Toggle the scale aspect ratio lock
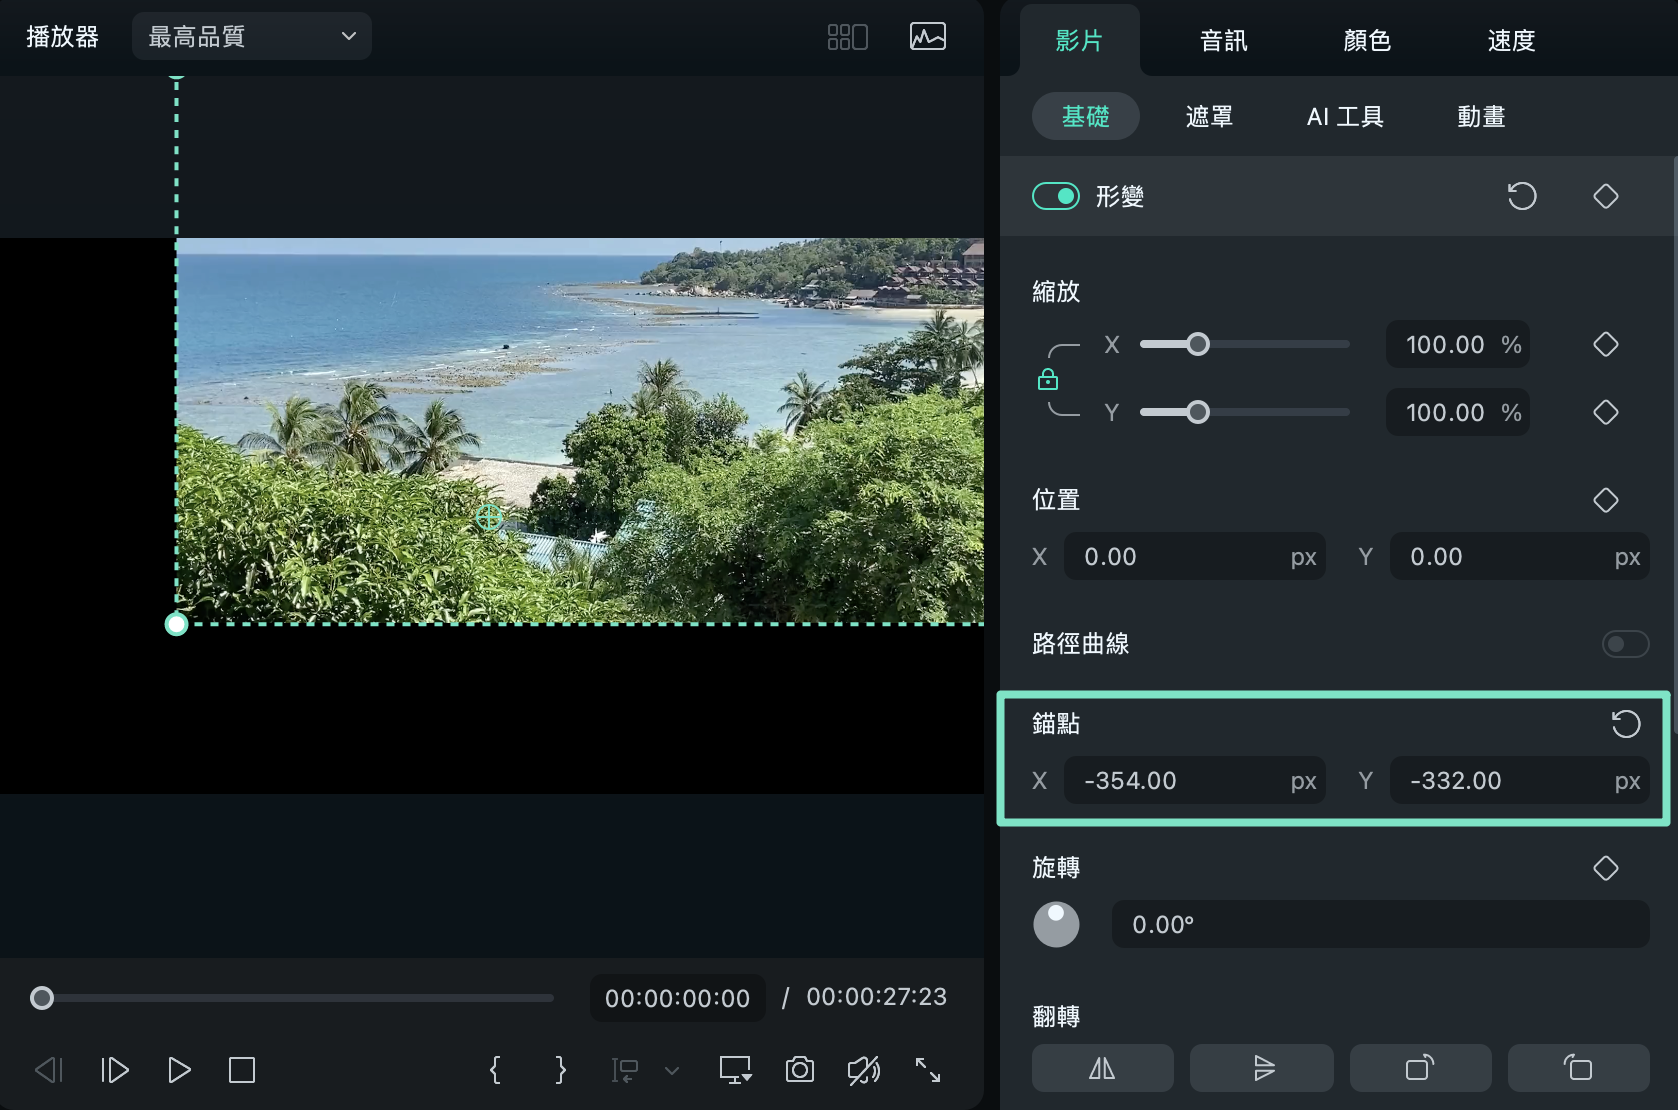 point(1048,380)
